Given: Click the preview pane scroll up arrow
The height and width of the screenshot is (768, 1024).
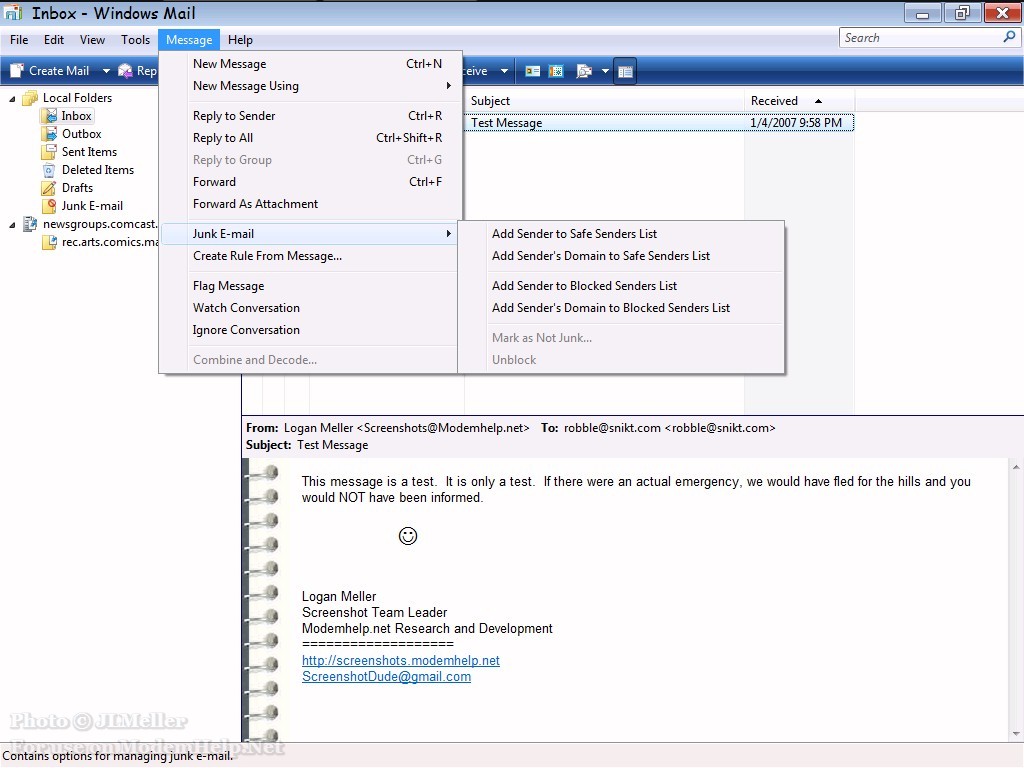Looking at the screenshot, I should pos(1016,467).
